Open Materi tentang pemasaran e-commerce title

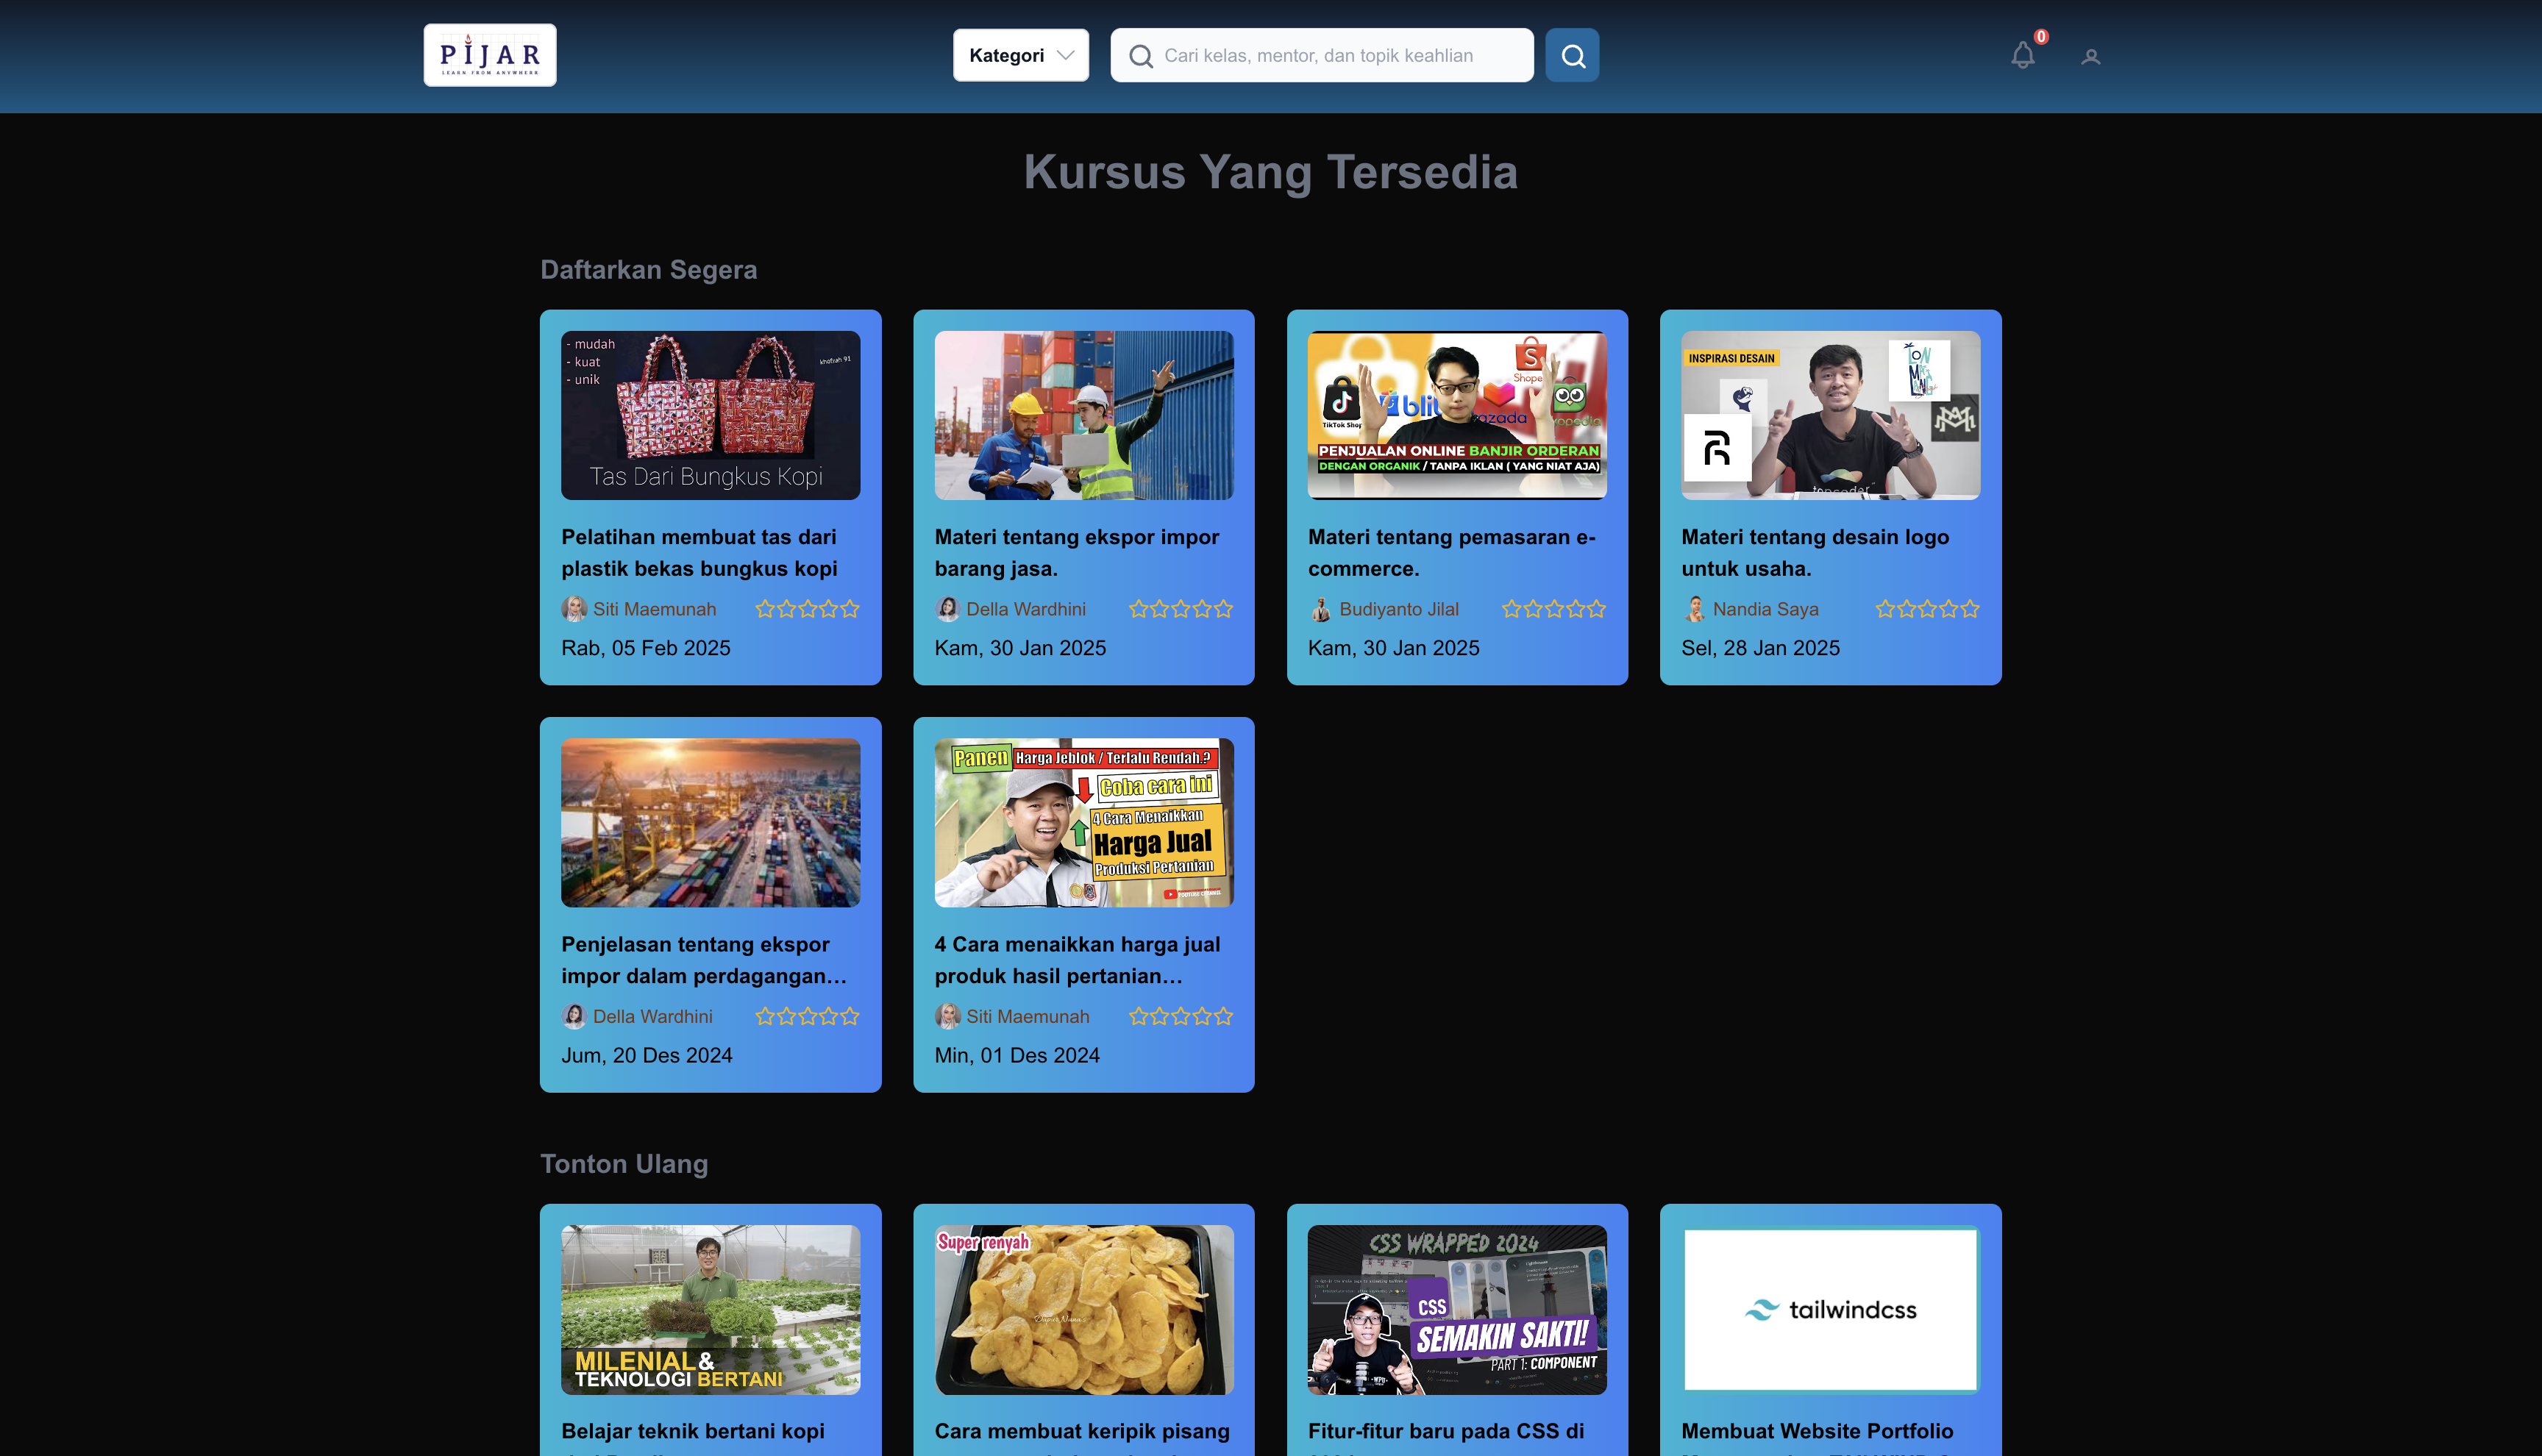coord(1451,552)
